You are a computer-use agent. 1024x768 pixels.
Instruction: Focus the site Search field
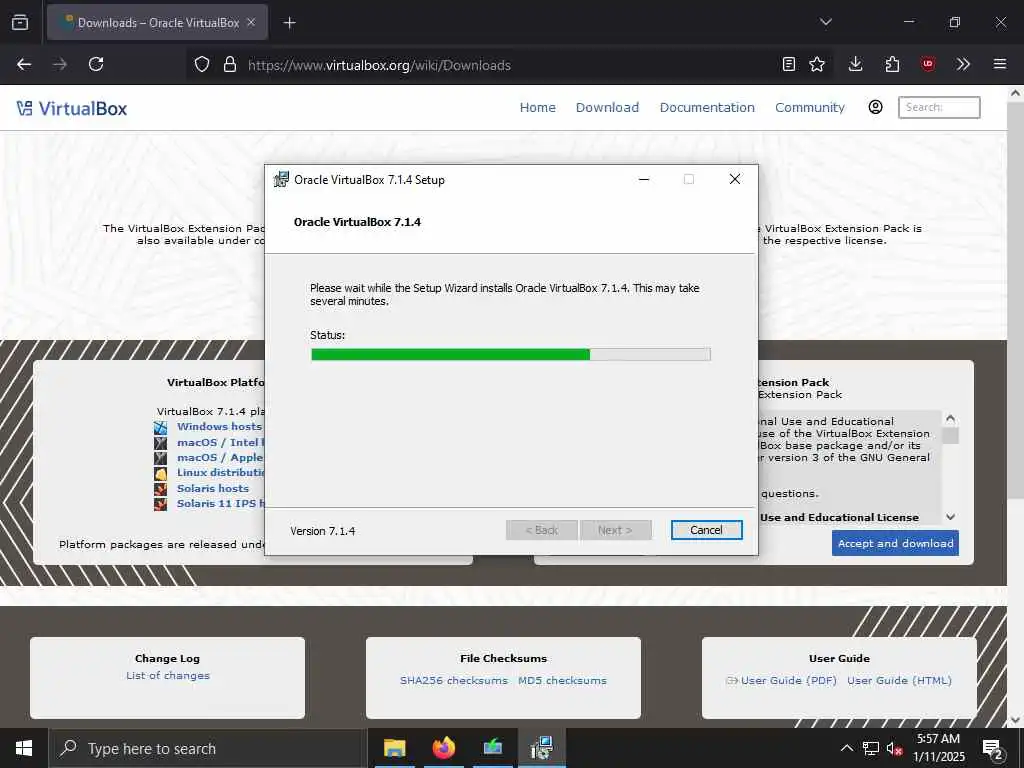click(x=939, y=107)
